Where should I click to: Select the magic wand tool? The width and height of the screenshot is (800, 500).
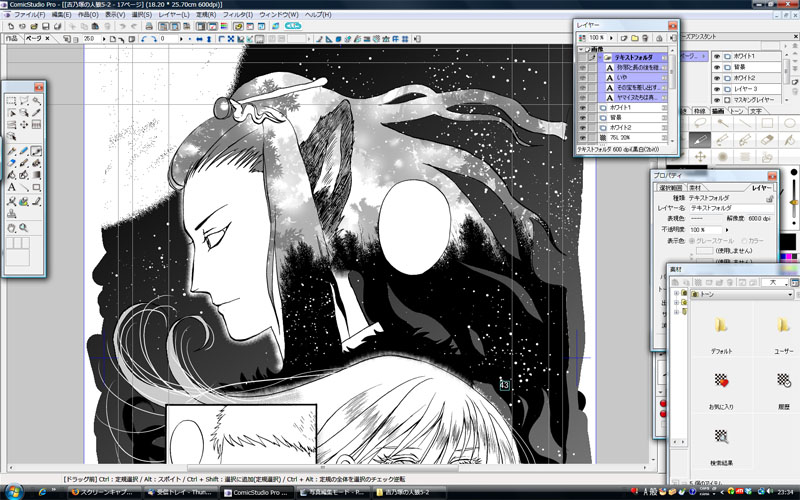[36, 101]
